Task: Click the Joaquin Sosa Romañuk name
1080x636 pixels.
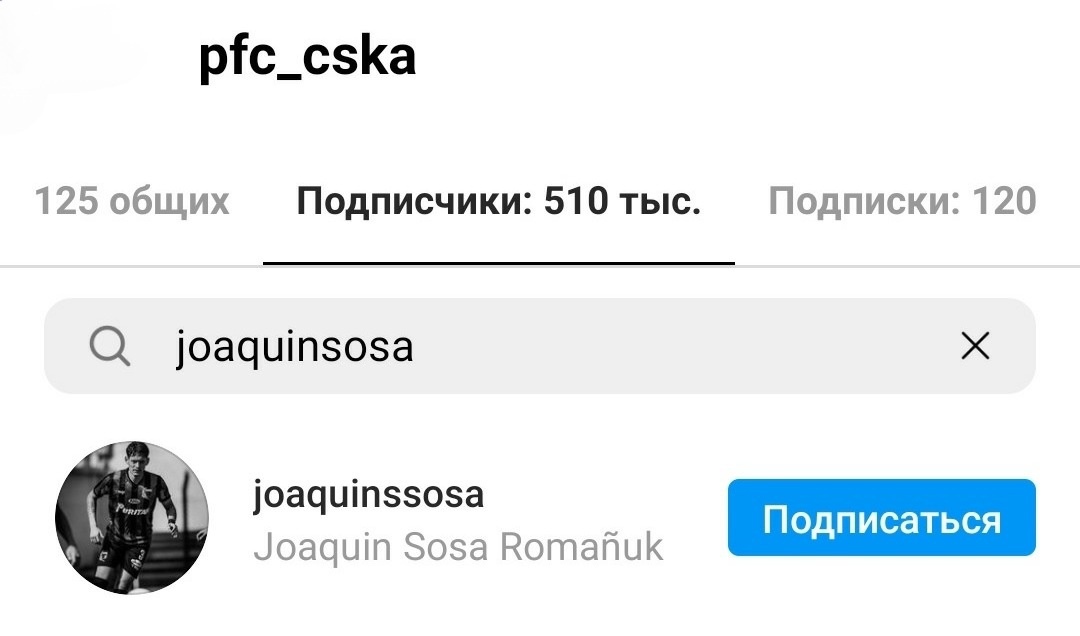Action: click(458, 547)
